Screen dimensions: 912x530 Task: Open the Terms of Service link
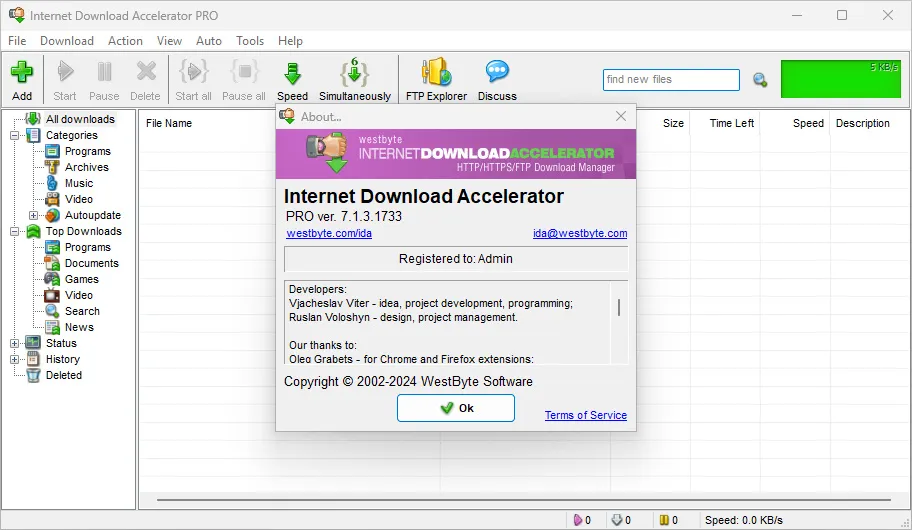586,415
